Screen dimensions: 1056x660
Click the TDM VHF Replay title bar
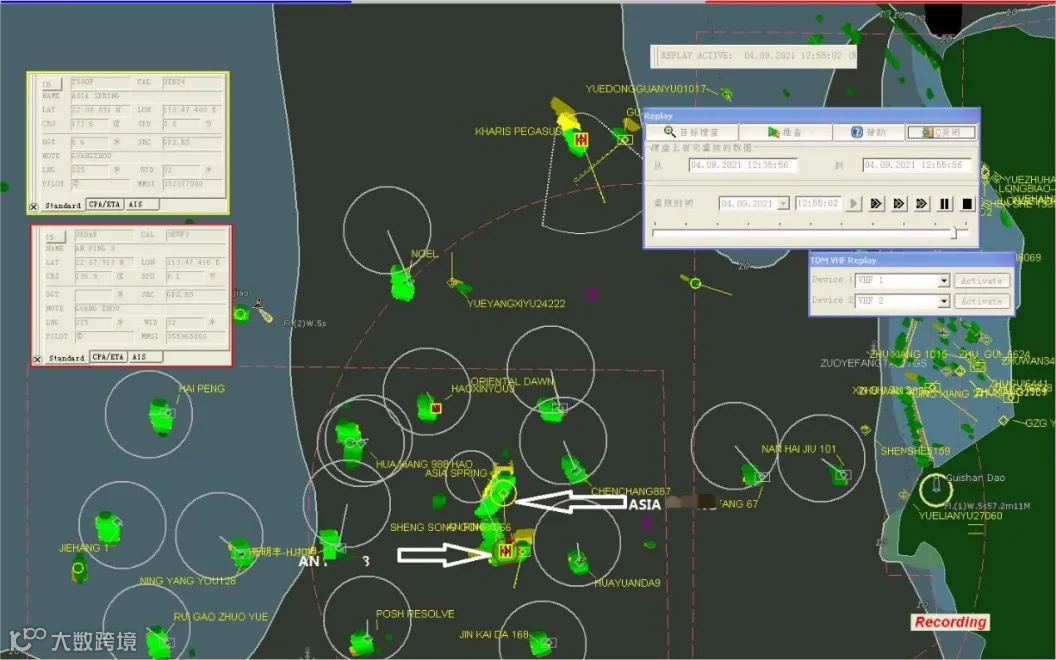[911, 260]
